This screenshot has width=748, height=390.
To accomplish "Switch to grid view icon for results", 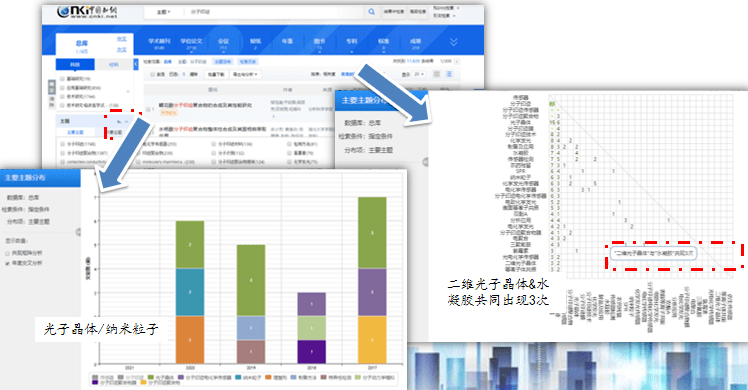I will (436, 74).
